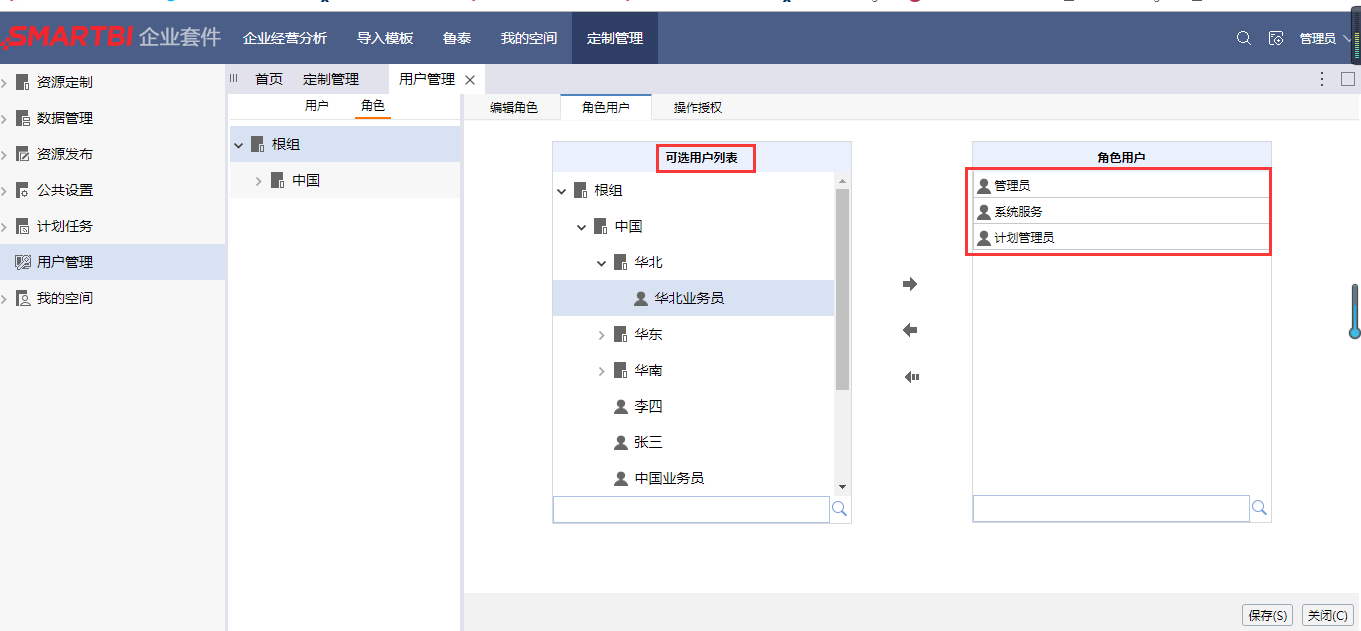This screenshot has height=631, width=1361.
Task: Select the 角色 sub-tab
Action: (373, 105)
